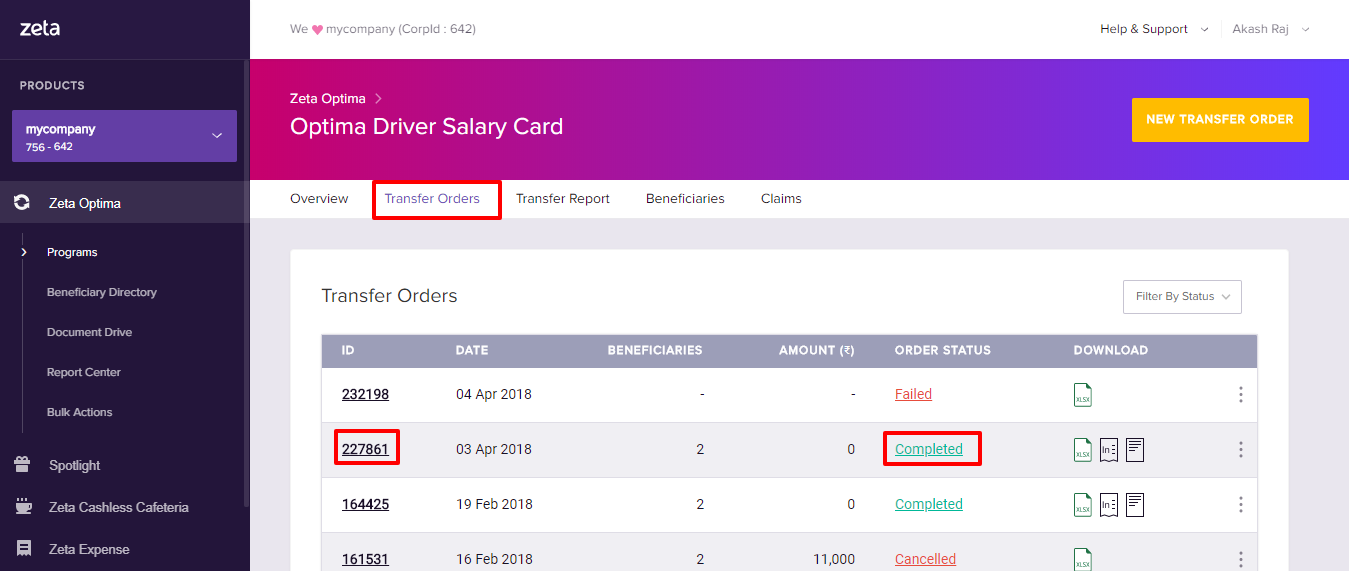
Task: Download XLSX file for order 161531
Action: point(1083,559)
